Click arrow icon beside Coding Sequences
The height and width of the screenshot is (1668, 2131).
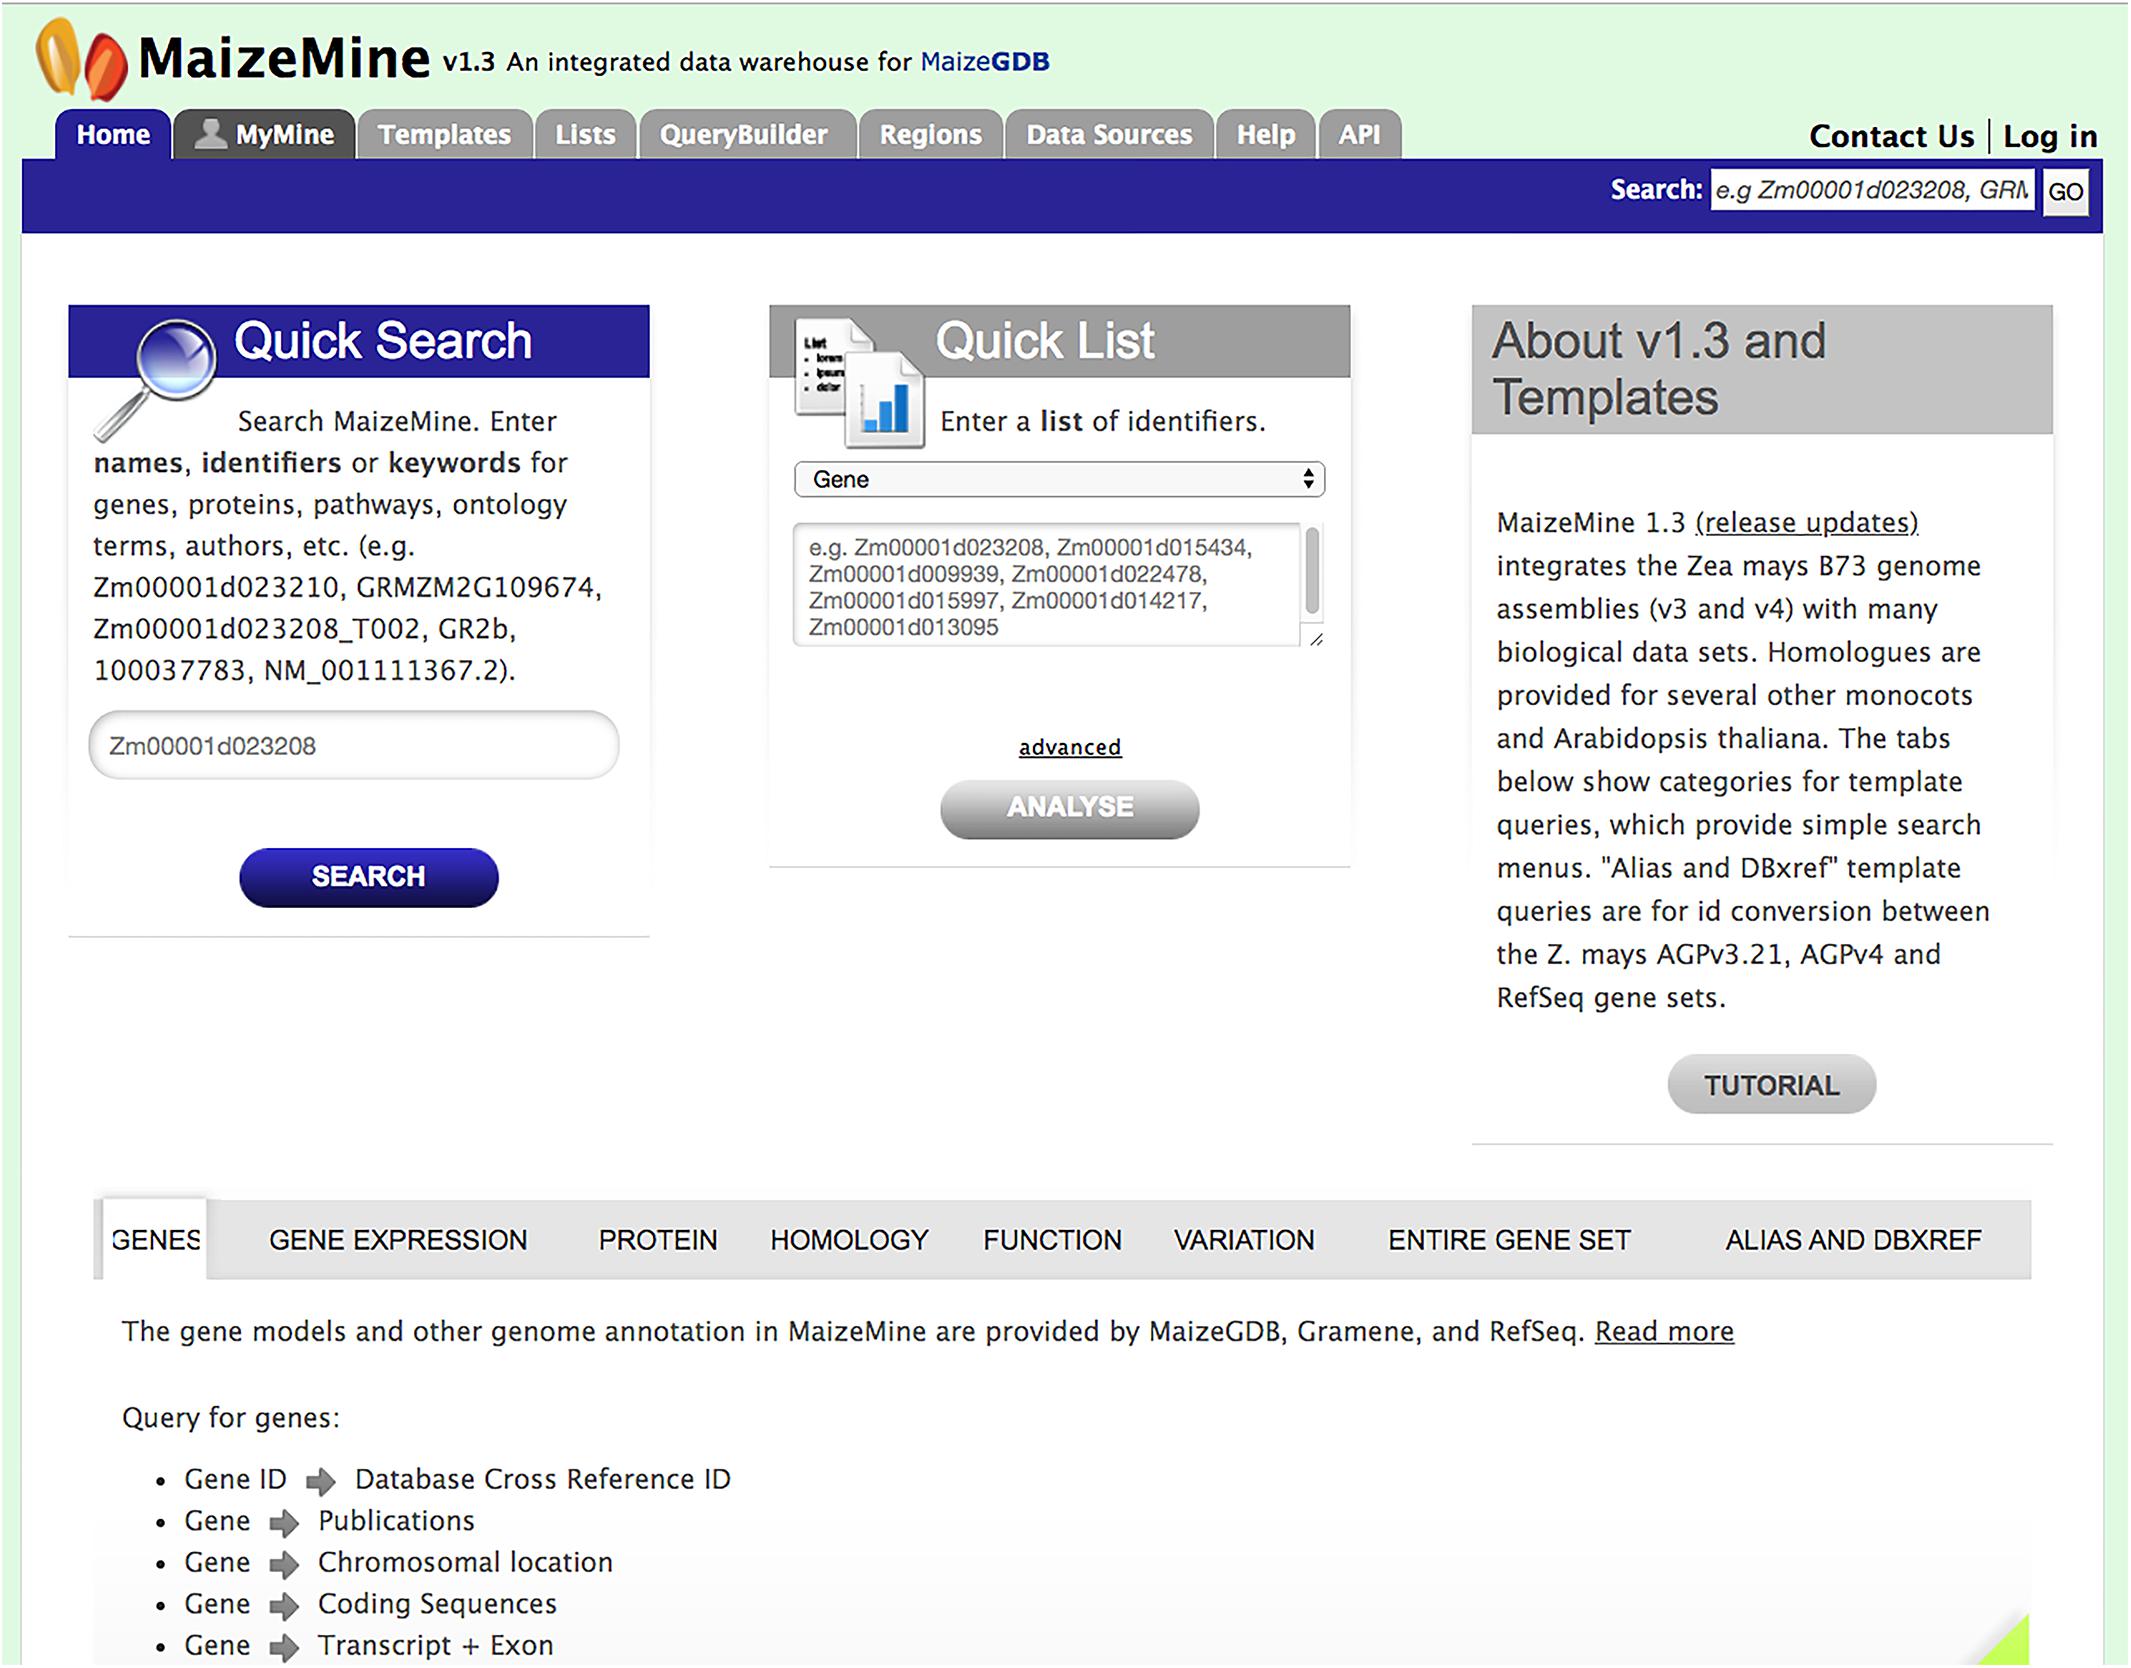[284, 1606]
